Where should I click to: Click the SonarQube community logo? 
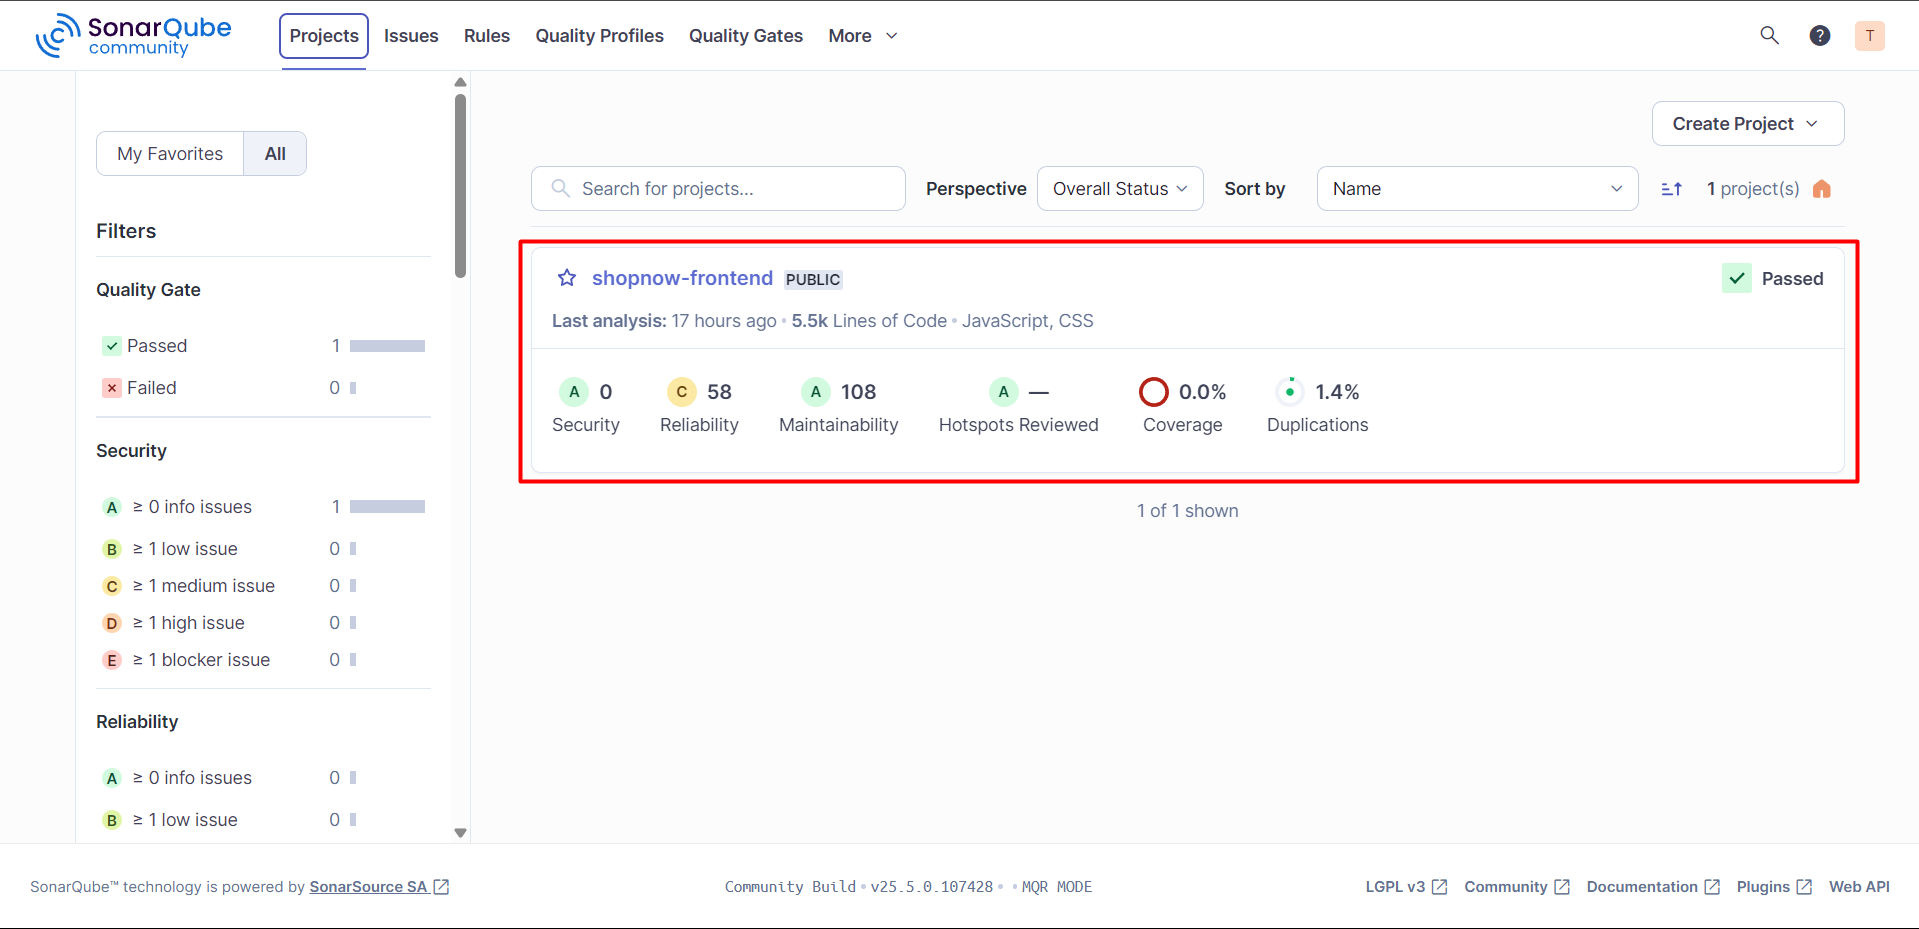click(x=134, y=36)
